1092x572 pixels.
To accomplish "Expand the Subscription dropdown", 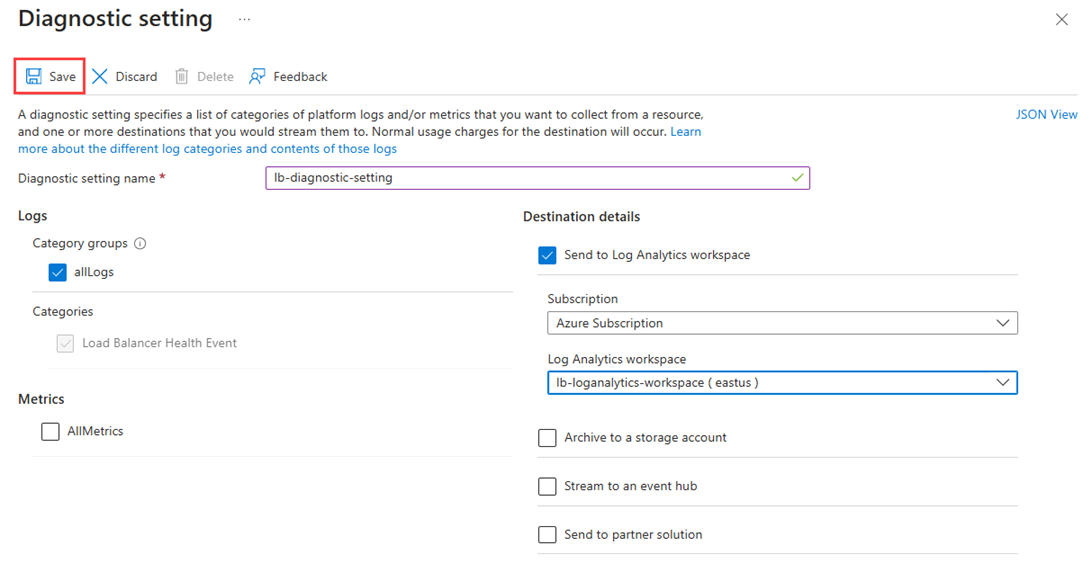I will (782, 323).
